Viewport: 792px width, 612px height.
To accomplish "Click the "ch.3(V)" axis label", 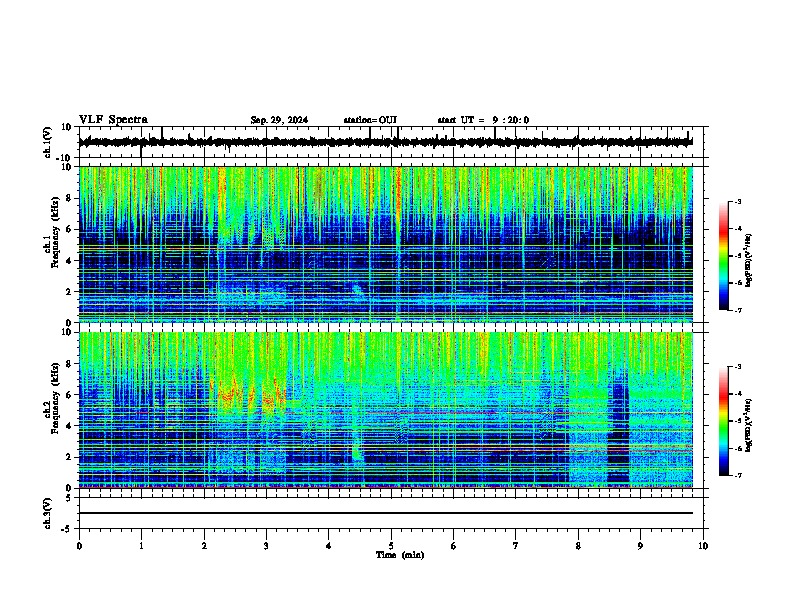I will [48, 513].
